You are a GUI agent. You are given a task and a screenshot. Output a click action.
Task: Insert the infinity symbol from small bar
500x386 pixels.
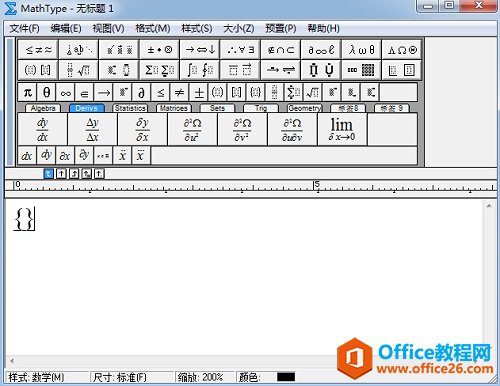(65, 92)
